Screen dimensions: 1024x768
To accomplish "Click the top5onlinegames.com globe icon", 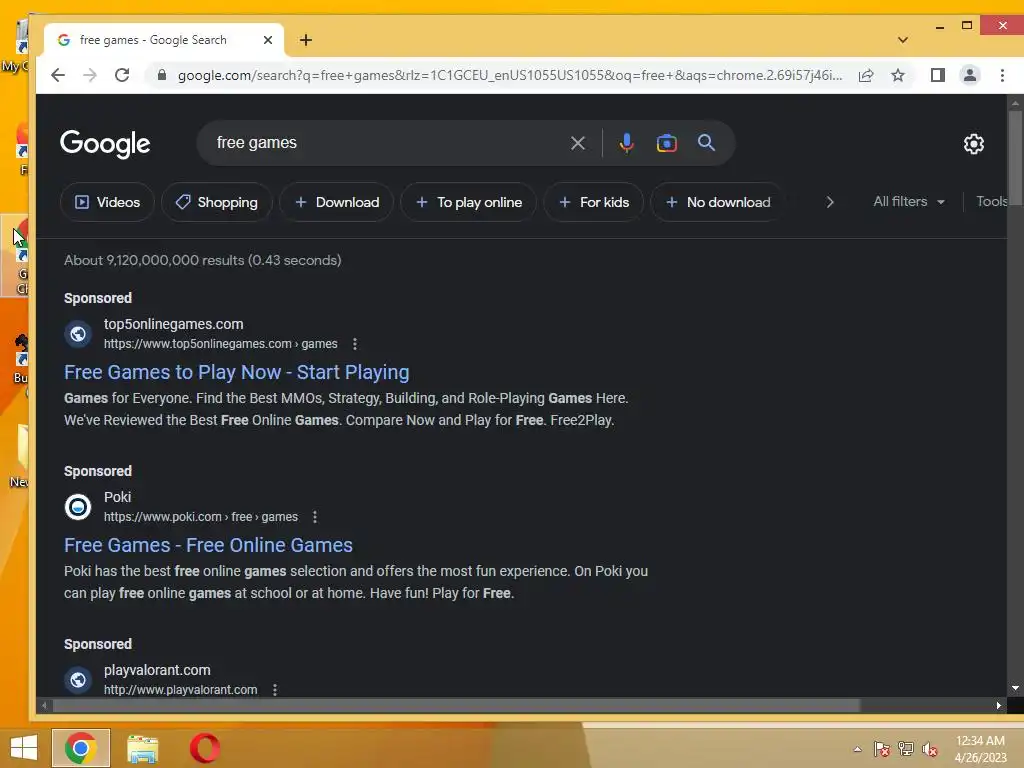I will [x=78, y=334].
